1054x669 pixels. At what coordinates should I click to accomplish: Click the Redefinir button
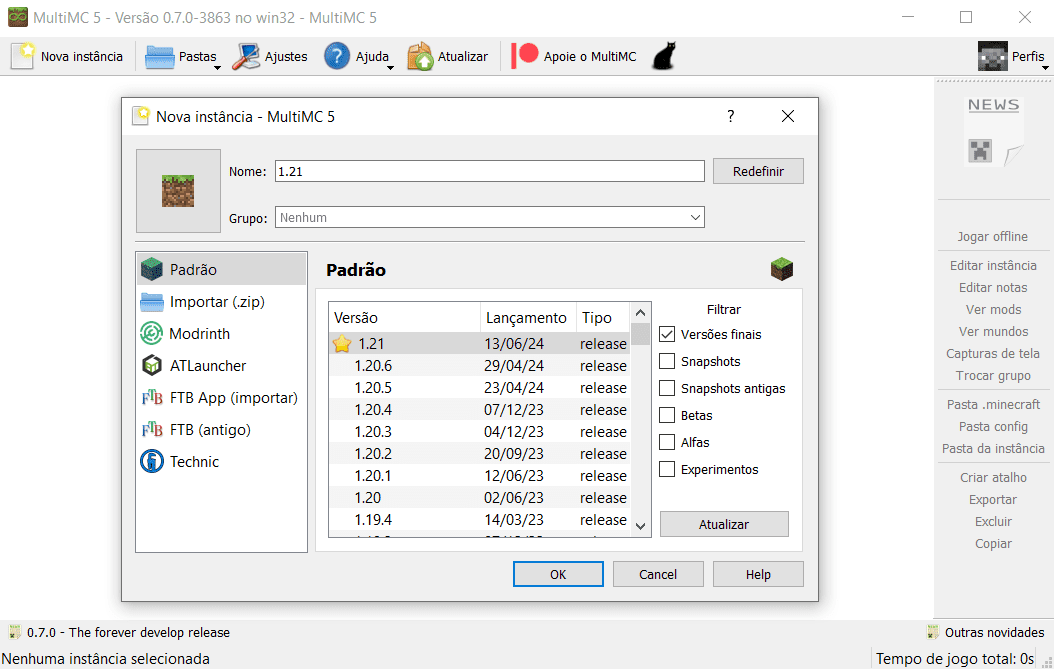tap(757, 170)
